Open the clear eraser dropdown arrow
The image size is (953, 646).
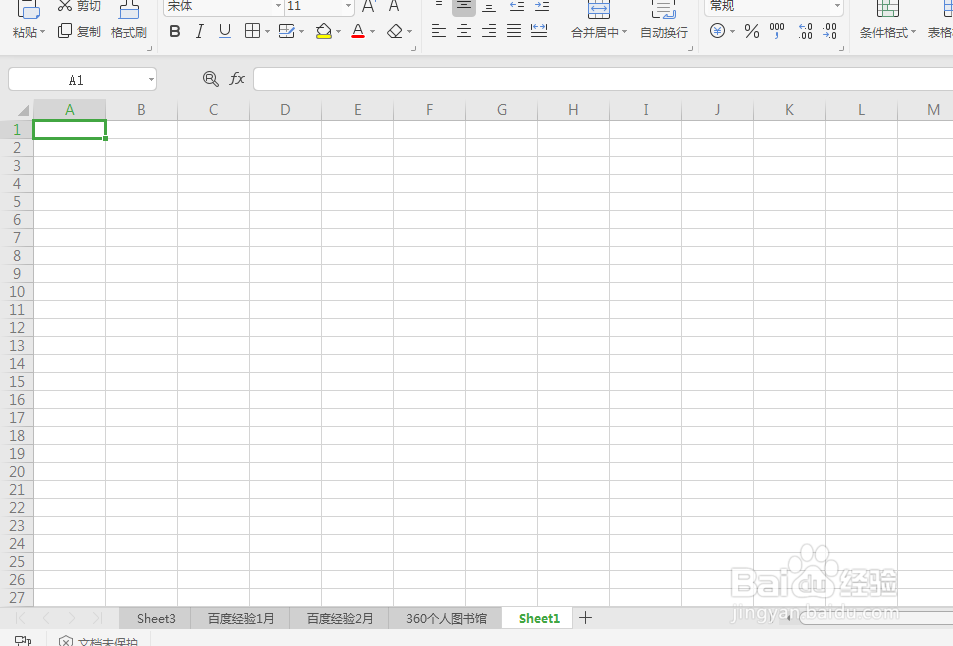pos(410,32)
